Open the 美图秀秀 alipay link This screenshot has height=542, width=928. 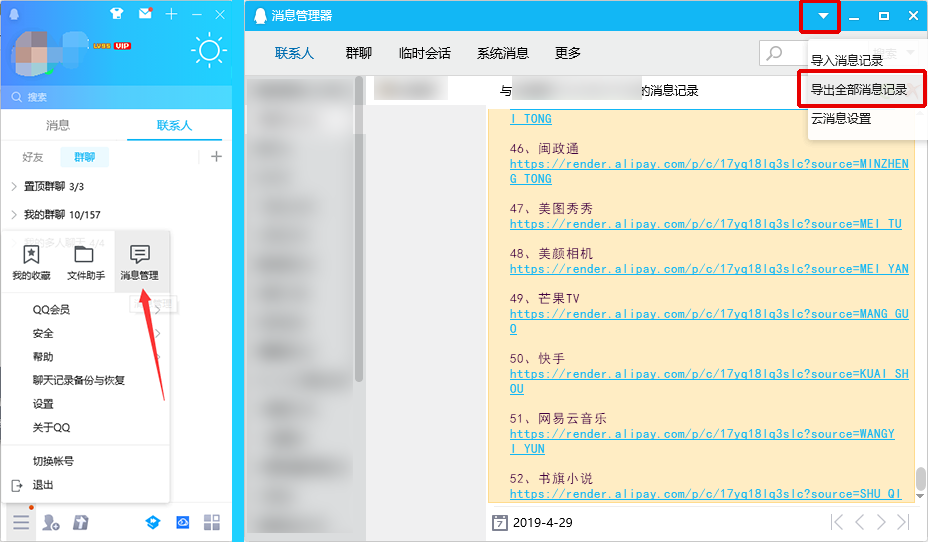coord(705,224)
